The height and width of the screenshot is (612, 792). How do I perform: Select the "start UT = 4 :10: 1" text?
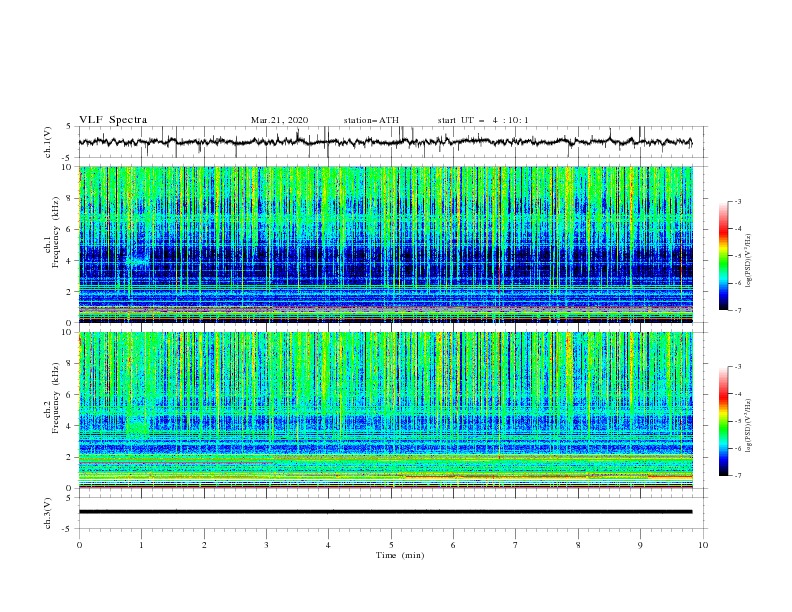click(483, 120)
